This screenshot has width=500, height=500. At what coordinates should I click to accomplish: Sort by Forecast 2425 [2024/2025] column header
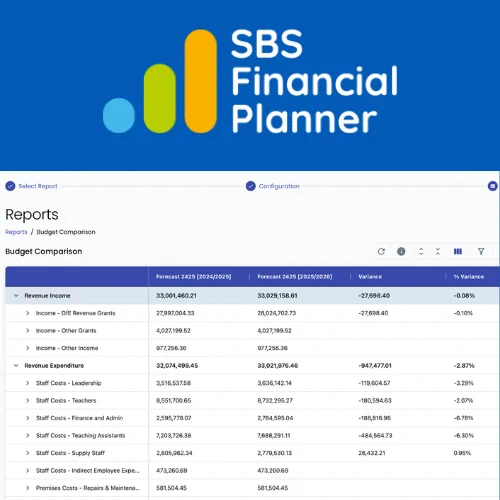pos(194,277)
